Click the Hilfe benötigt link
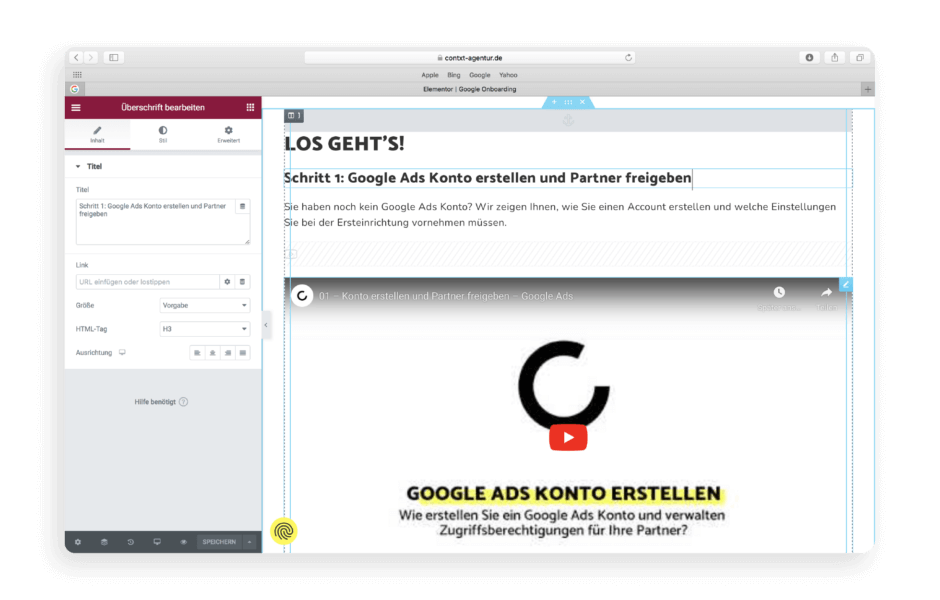 pos(161,402)
